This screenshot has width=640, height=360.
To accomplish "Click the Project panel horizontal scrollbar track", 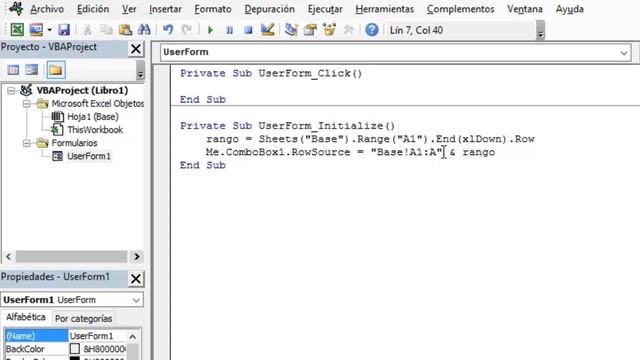I will (x=71, y=257).
